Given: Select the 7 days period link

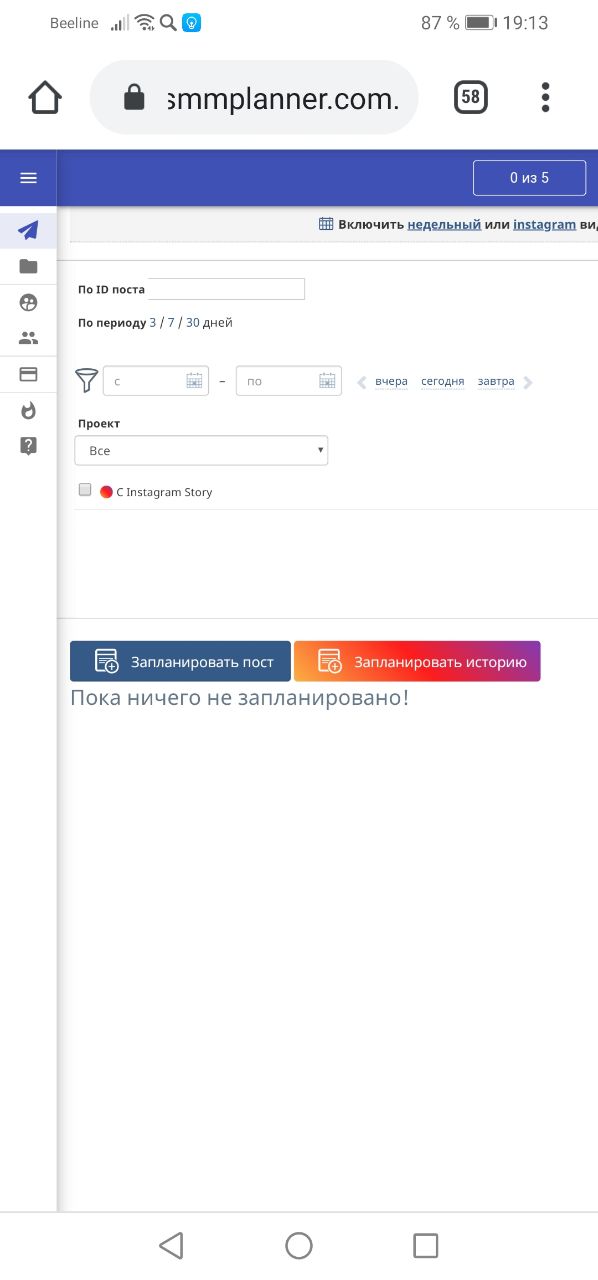Looking at the screenshot, I should click(x=171, y=323).
